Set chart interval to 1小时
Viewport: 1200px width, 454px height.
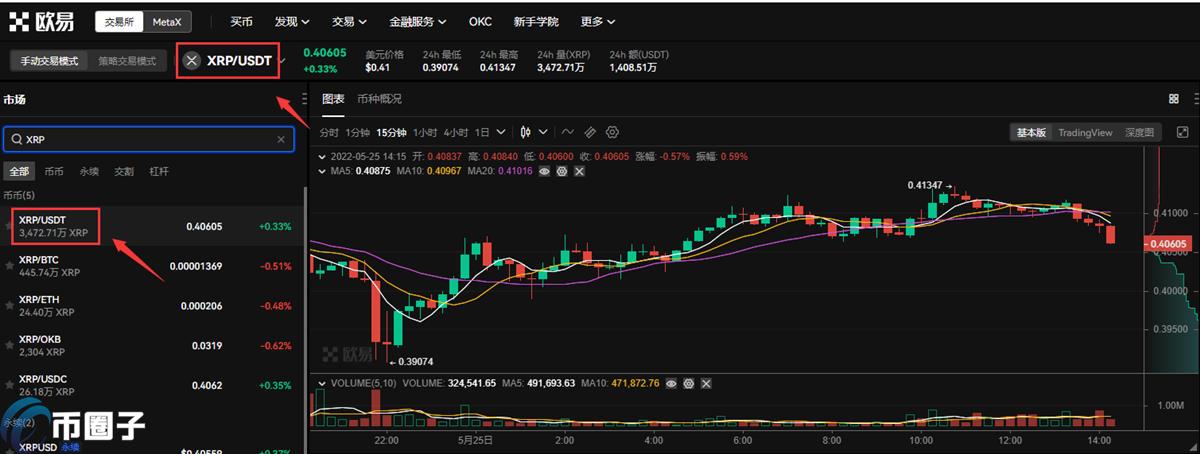(x=425, y=132)
